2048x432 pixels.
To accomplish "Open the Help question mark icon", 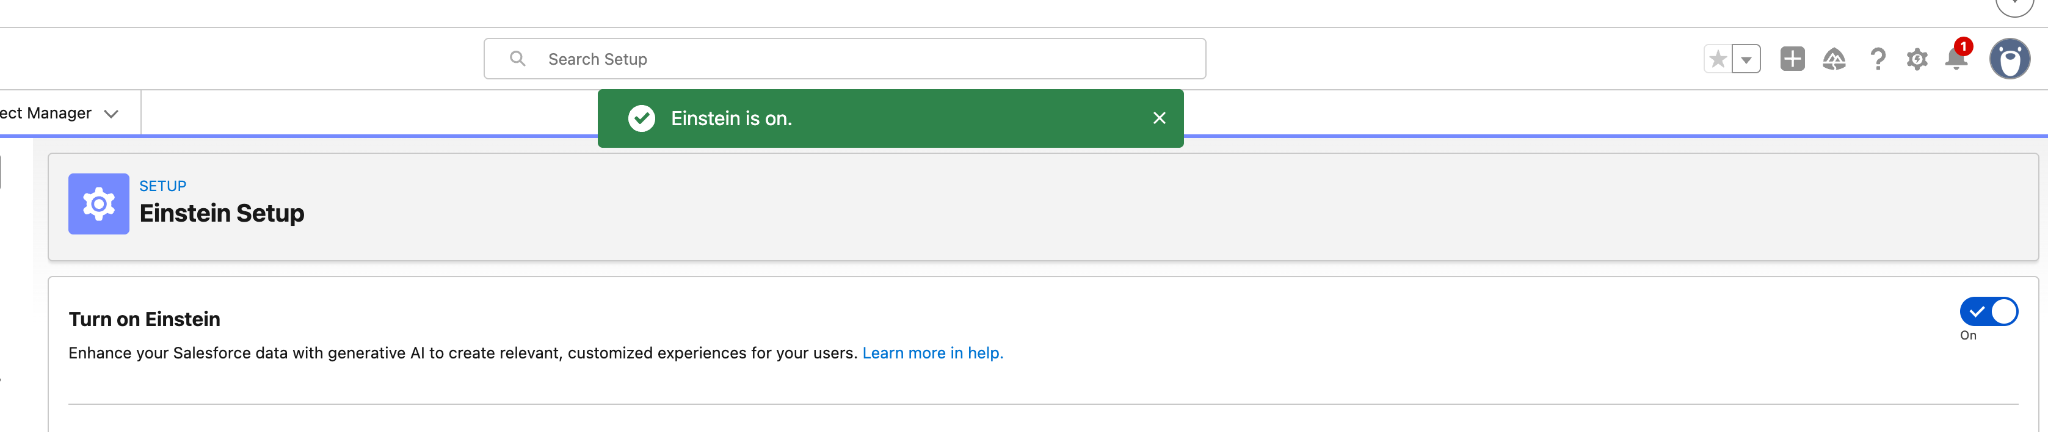I will [1878, 59].
